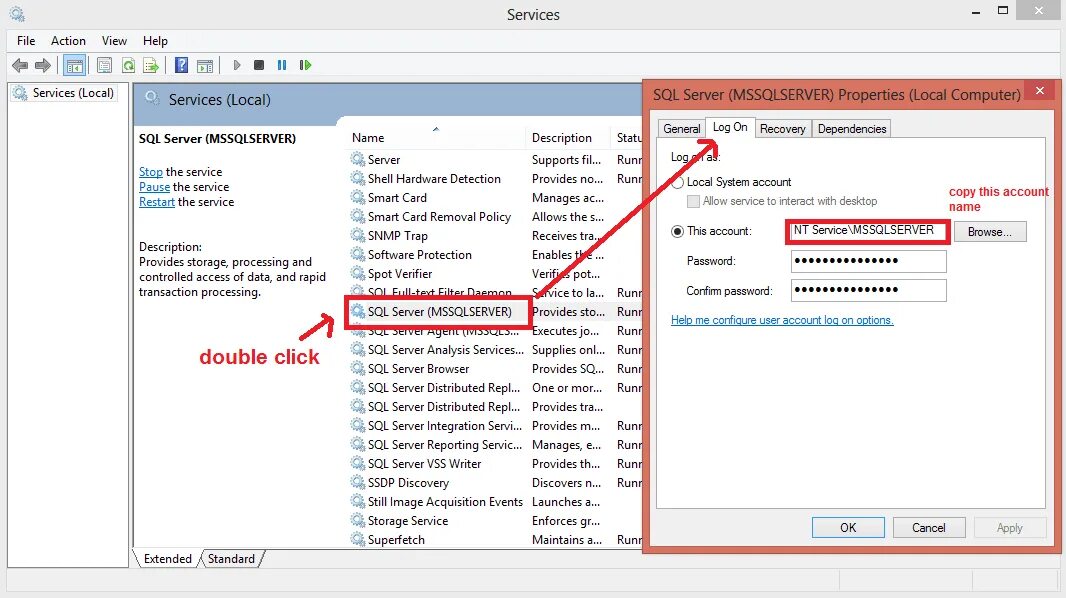Click the show/hide action pane icon

tap(205, 65)
